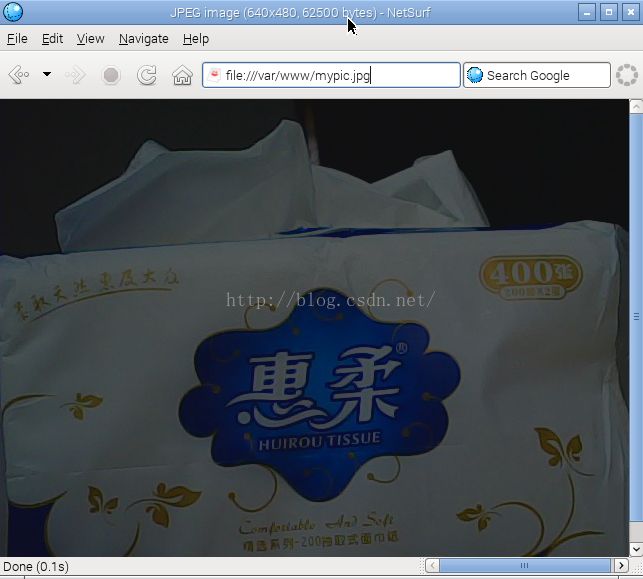
Task: Minimize the NetSurf window
Action: [587, 12]
